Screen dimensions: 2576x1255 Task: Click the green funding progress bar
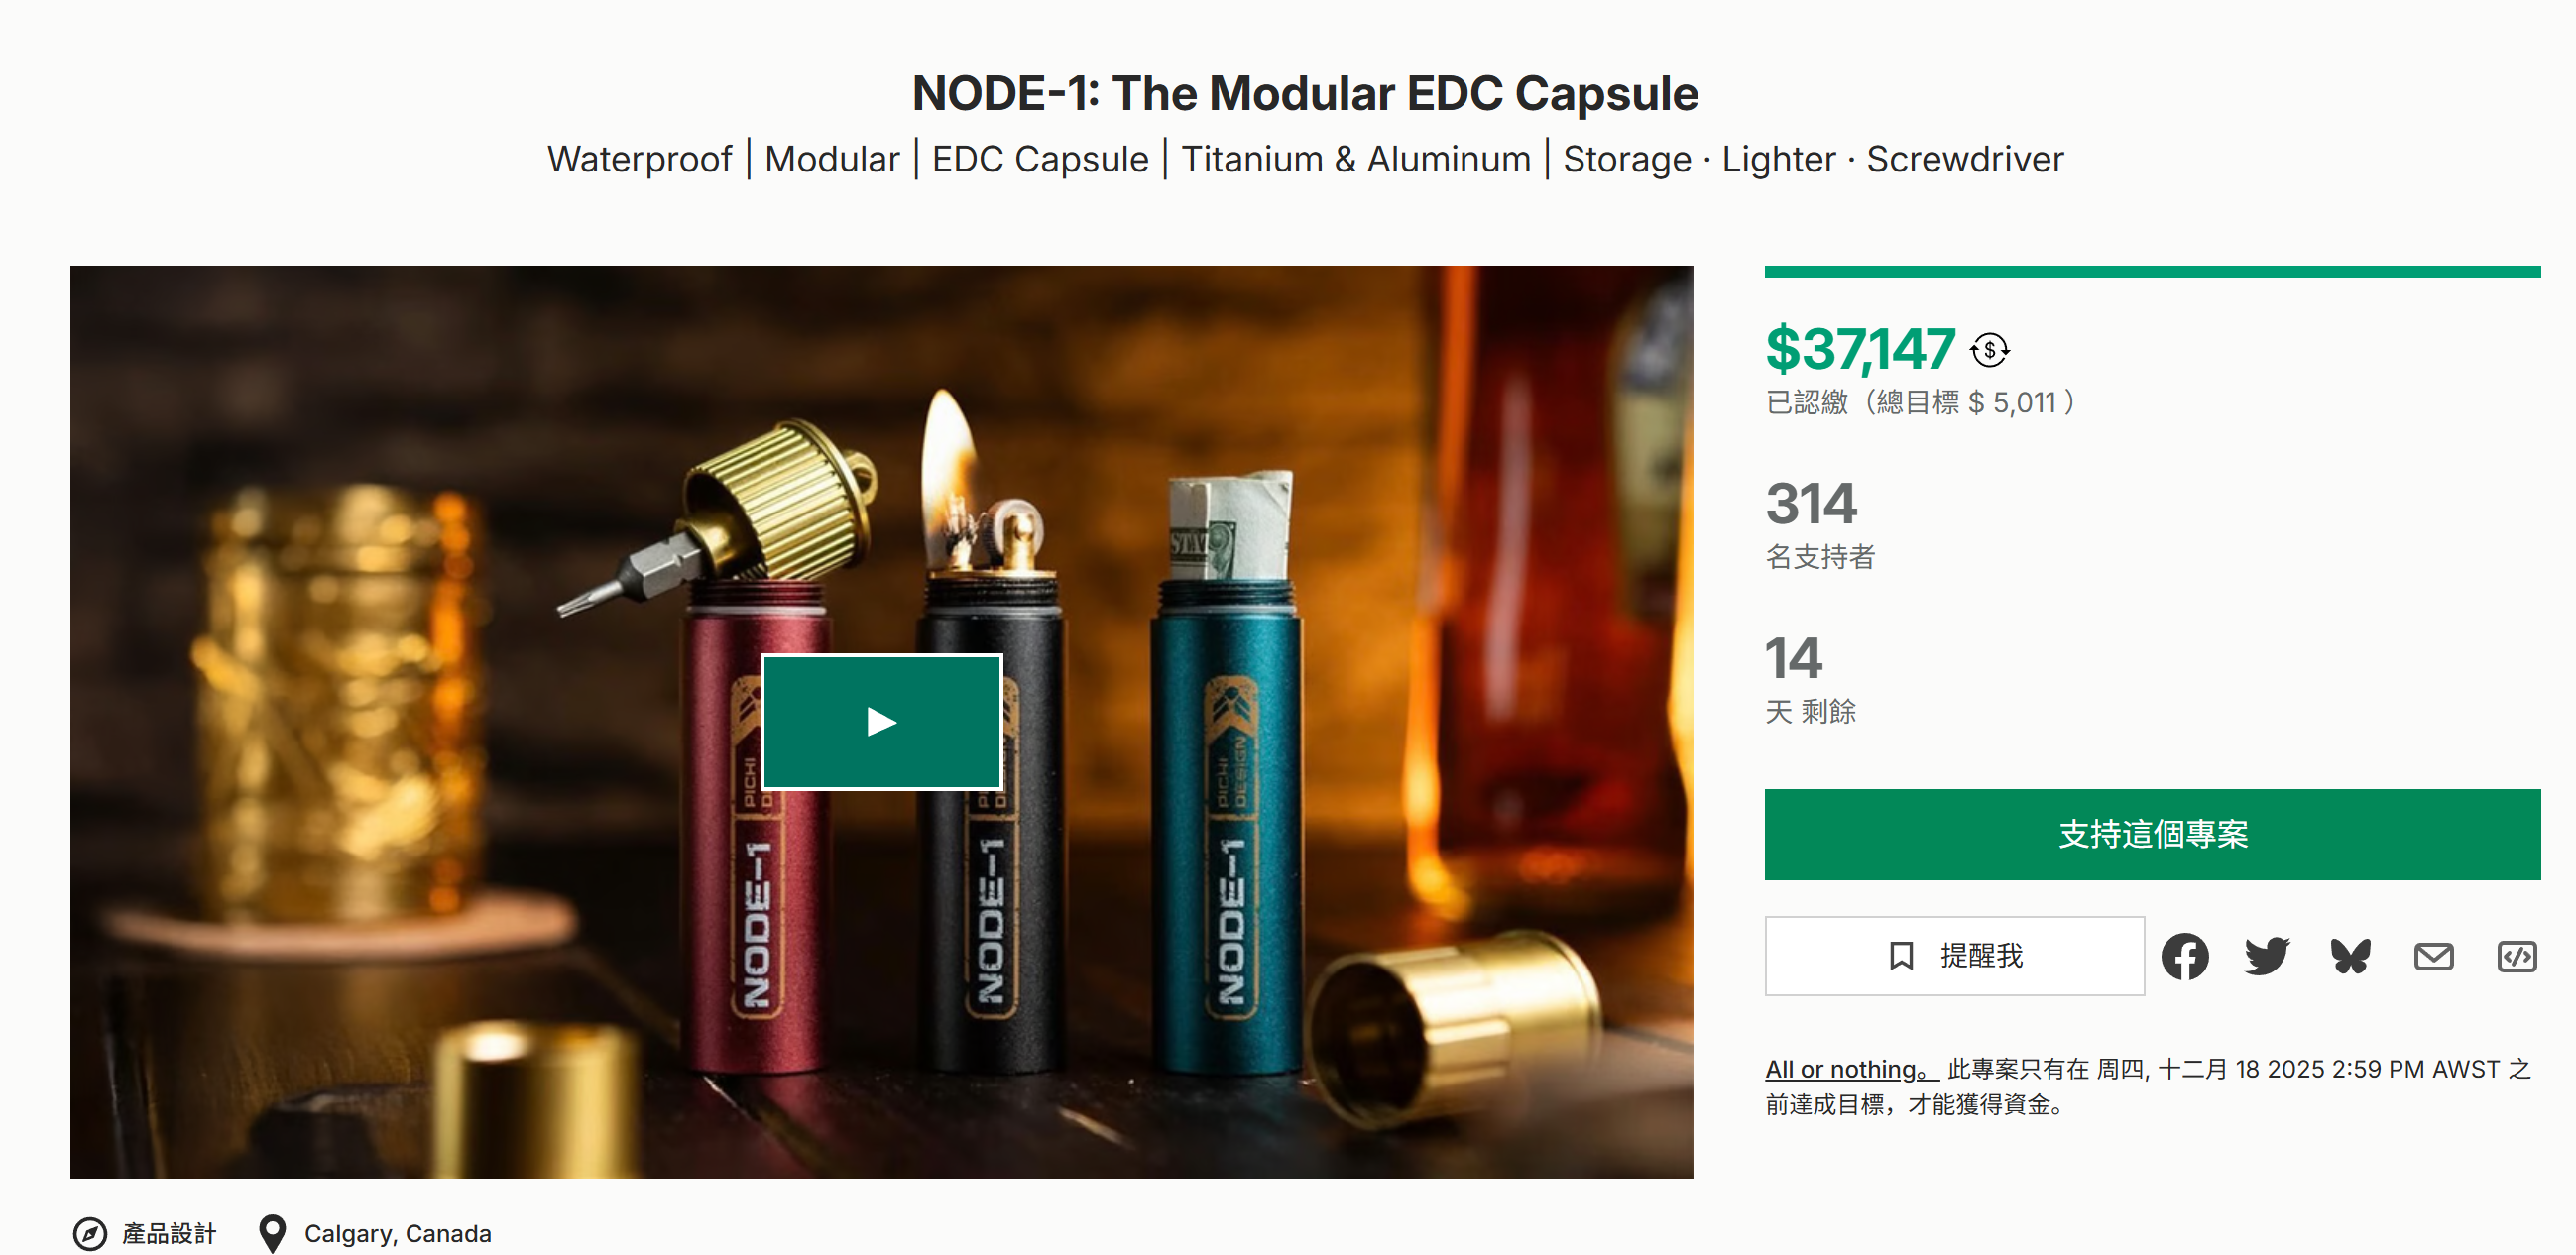pos(2151,271)
